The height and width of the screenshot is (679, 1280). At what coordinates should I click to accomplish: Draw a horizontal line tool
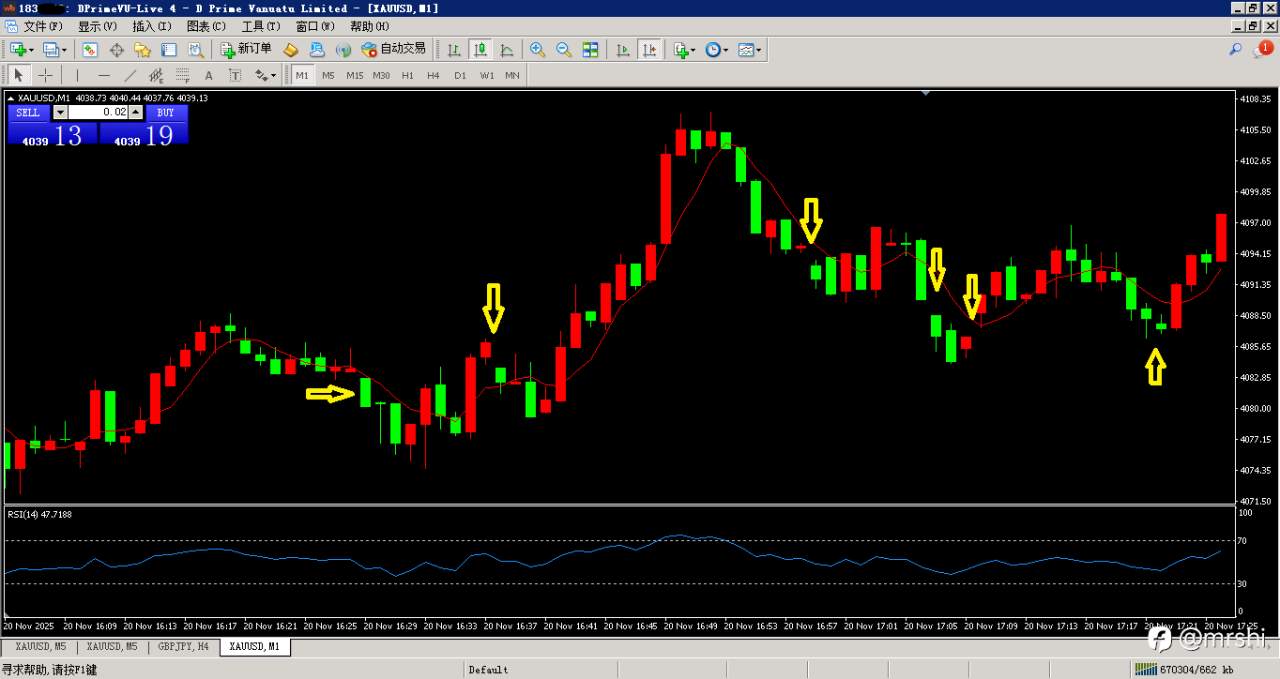104,75
